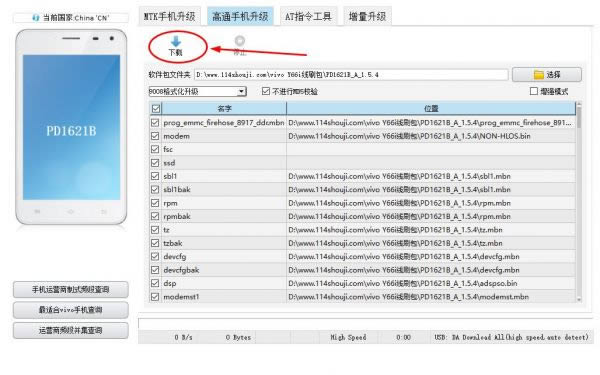Open the 9008格式化升级 mode dropdown

(x=197, y=91)
